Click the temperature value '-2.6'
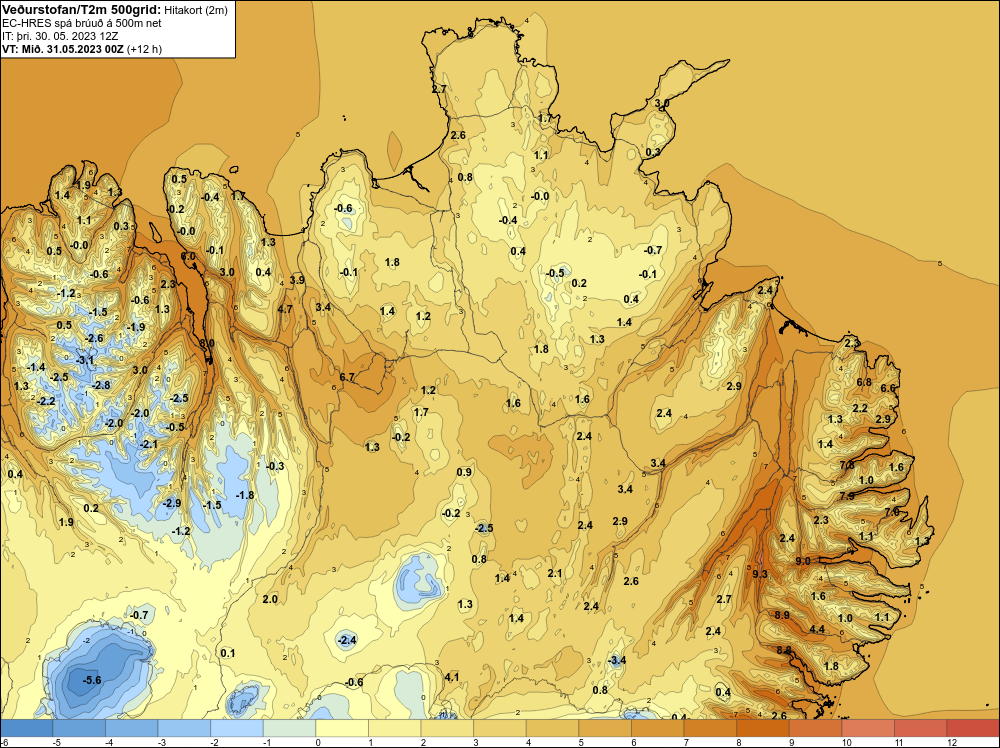The height and width of the screenshot is (748, 1000). 94,338
